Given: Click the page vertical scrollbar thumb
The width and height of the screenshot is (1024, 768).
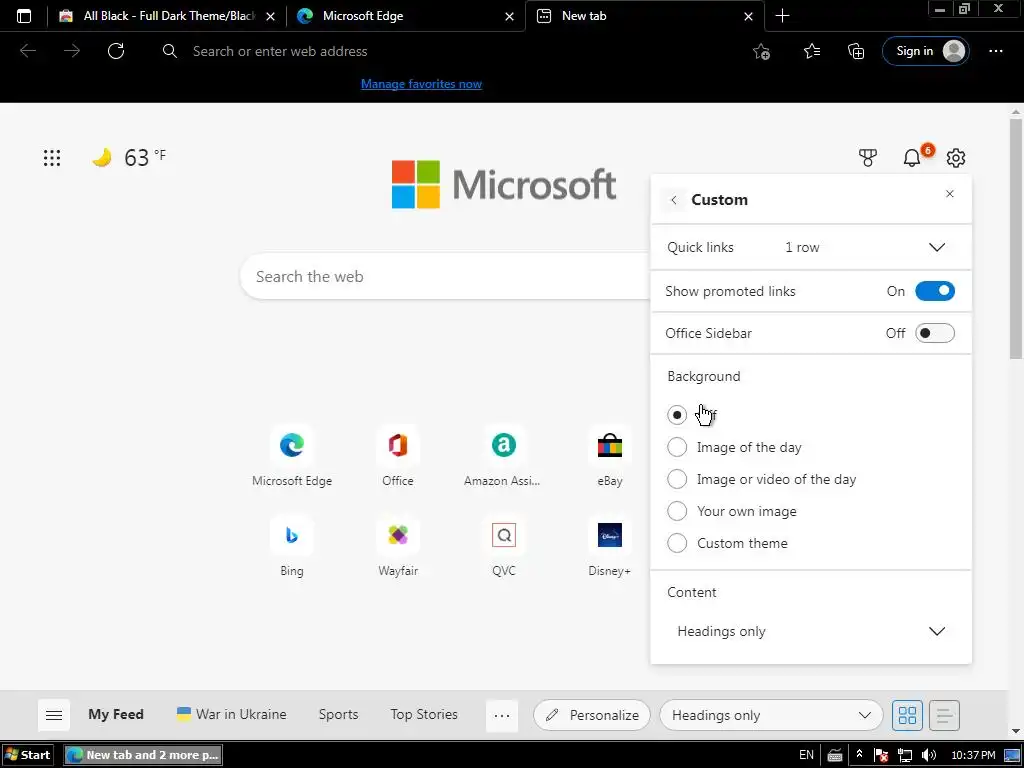Looking at the screenshot, I should tap(1016, 238).
